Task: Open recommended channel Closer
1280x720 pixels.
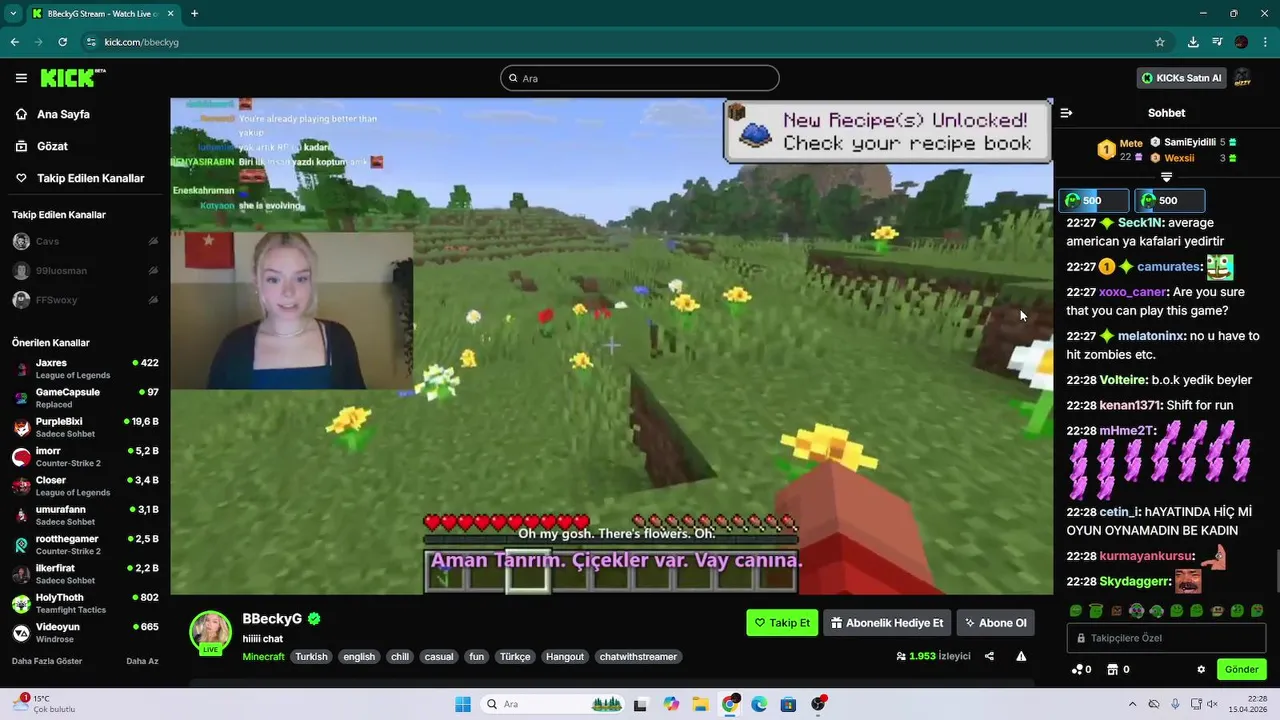Action: (x=85, y=486)
